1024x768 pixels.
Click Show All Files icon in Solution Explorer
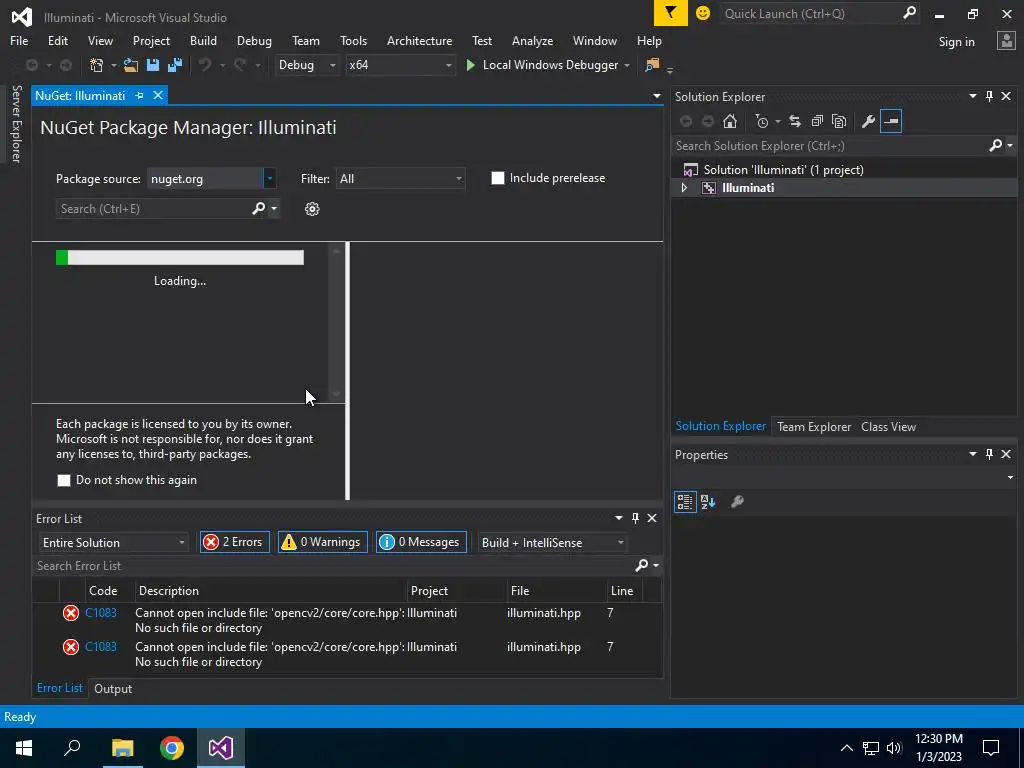click(839, 121)
